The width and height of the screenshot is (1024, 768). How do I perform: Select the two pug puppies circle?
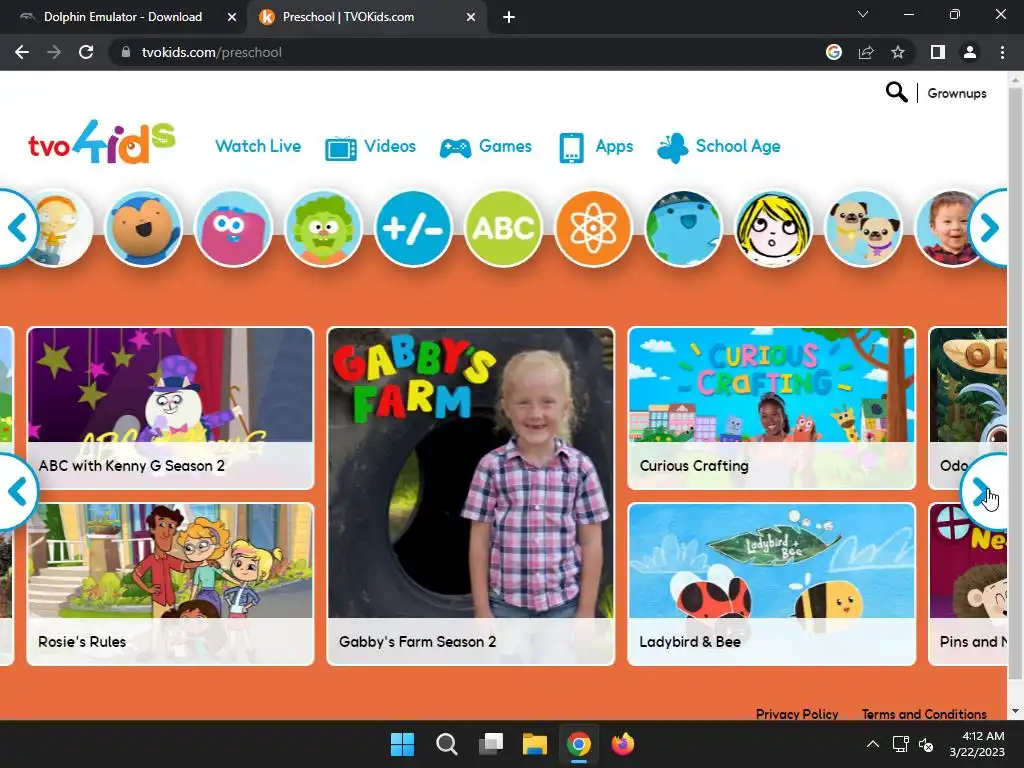click(863, 229)
